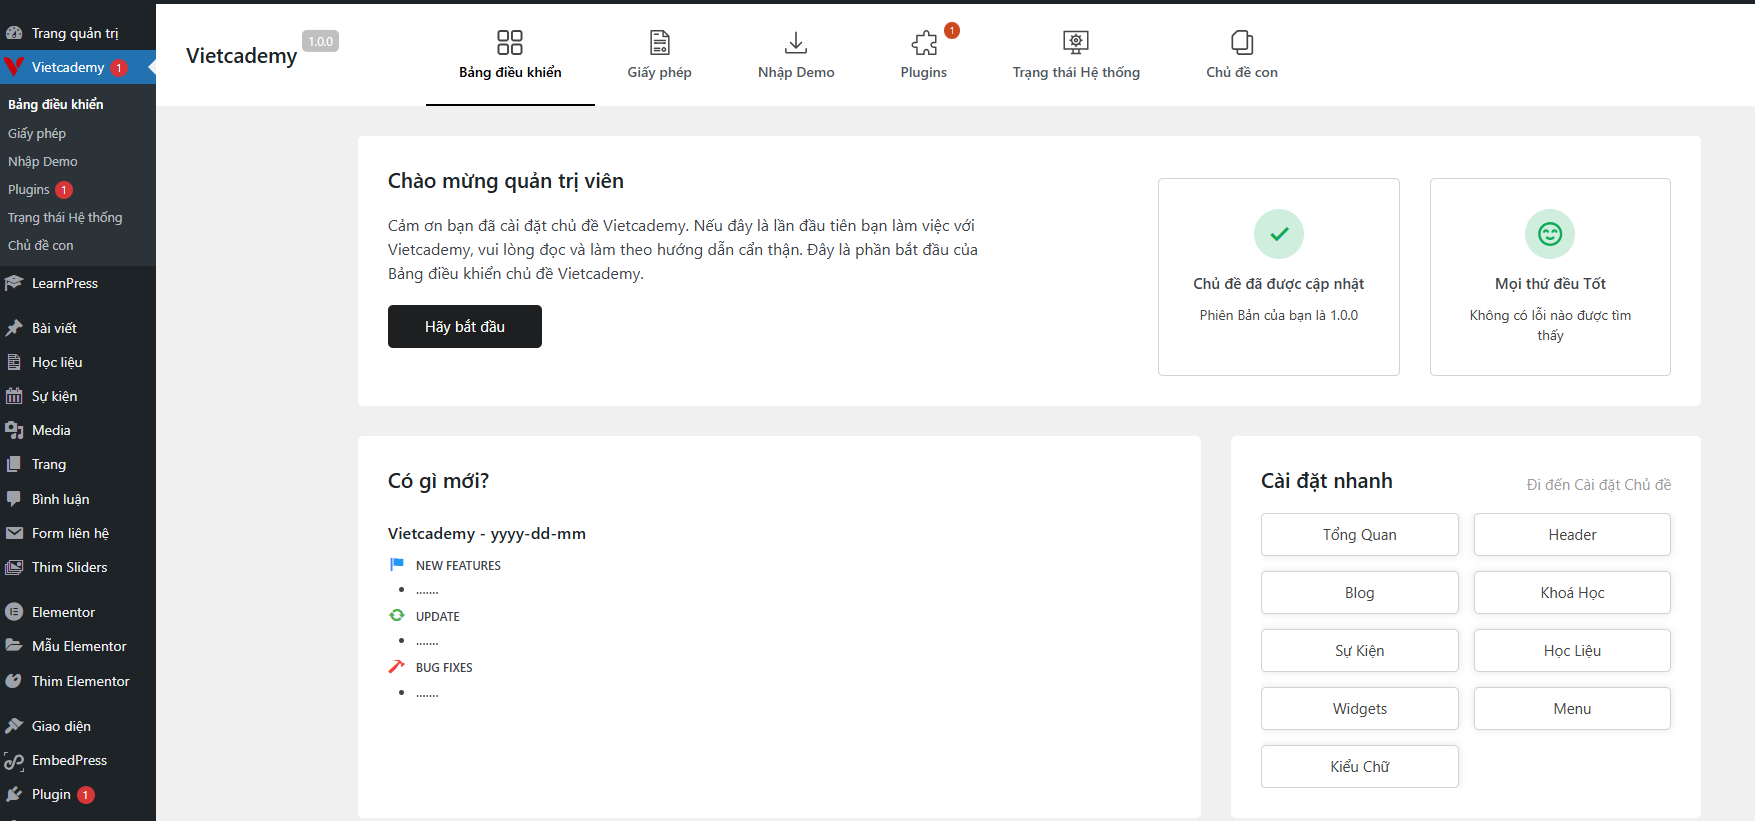Click the Menu quick setting button
1755x821 pixels.
click(1572, 709)
